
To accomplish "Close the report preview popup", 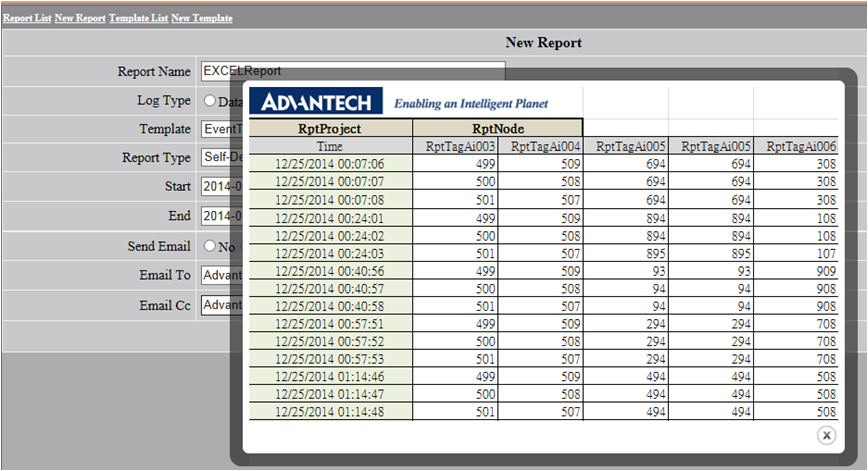I will pyautogui.click(x=826, y=436).
